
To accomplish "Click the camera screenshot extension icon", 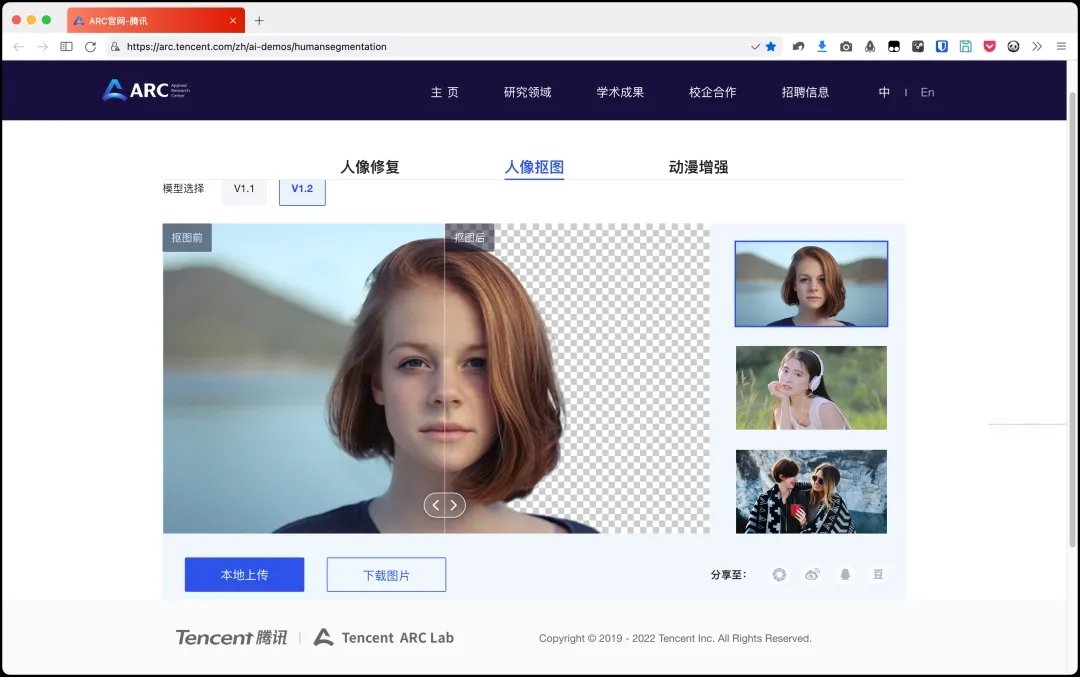I will [x=846, y=46].
